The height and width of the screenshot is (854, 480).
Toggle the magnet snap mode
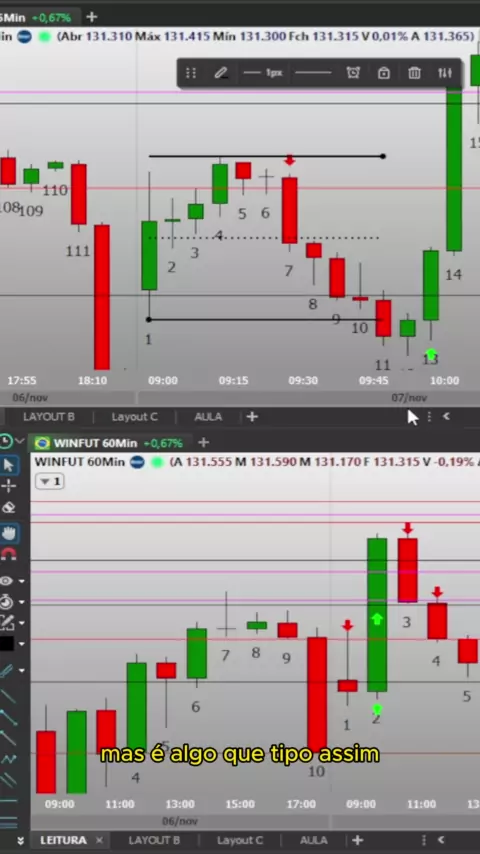[8, 554]
